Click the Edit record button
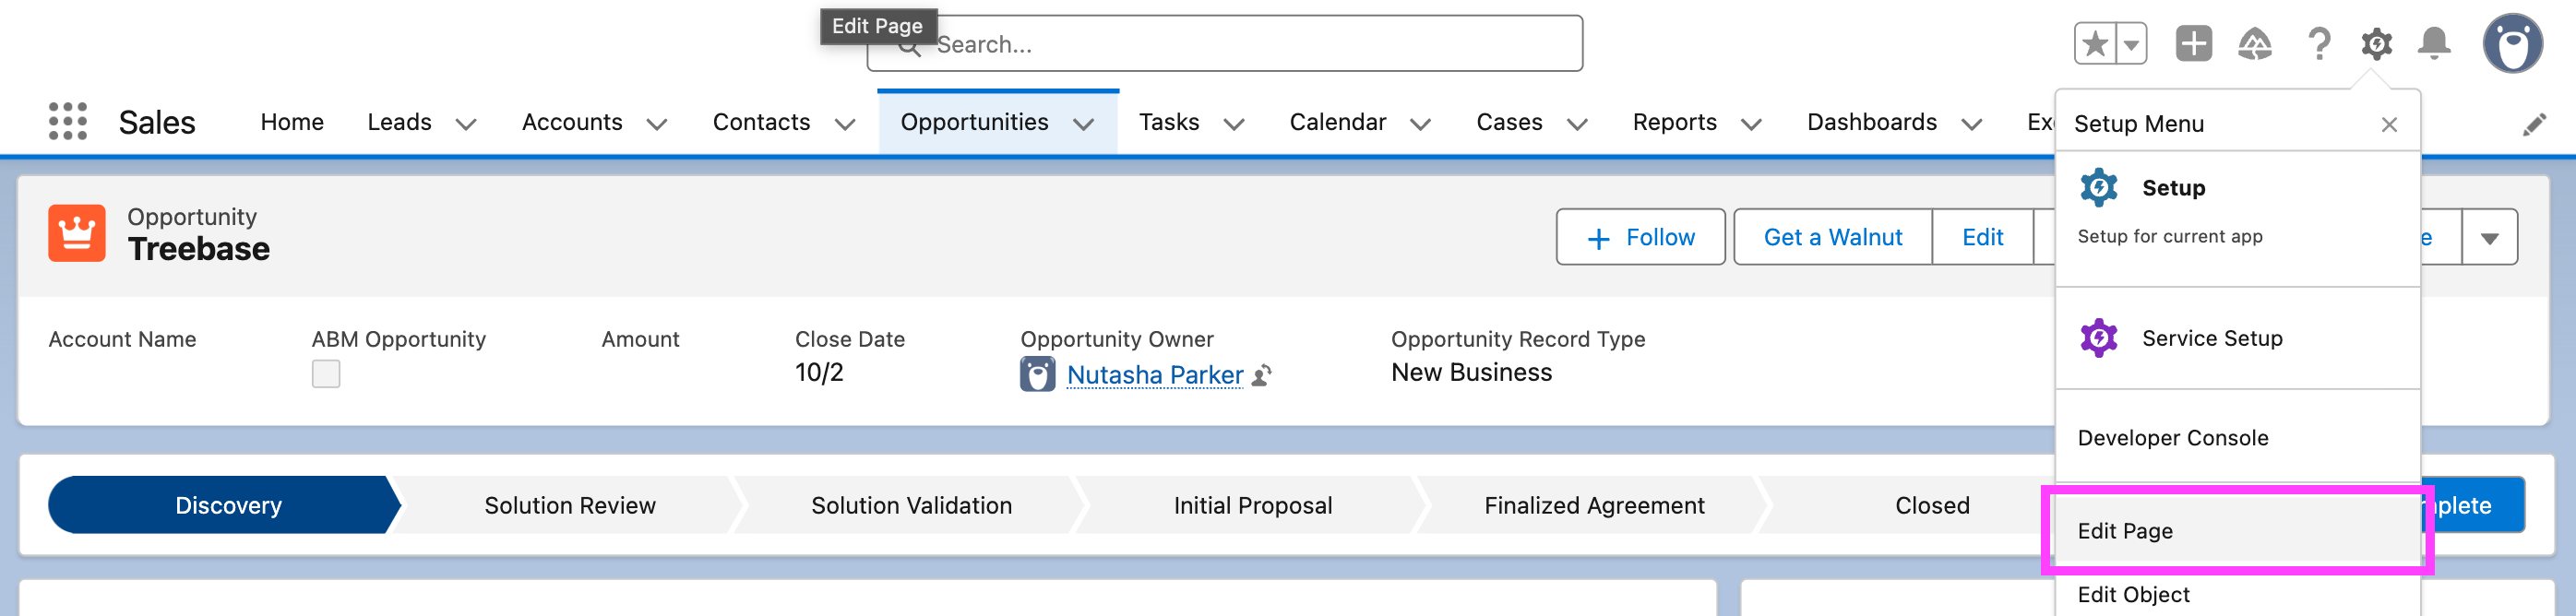2576x616 pixels. (1982, 237)
